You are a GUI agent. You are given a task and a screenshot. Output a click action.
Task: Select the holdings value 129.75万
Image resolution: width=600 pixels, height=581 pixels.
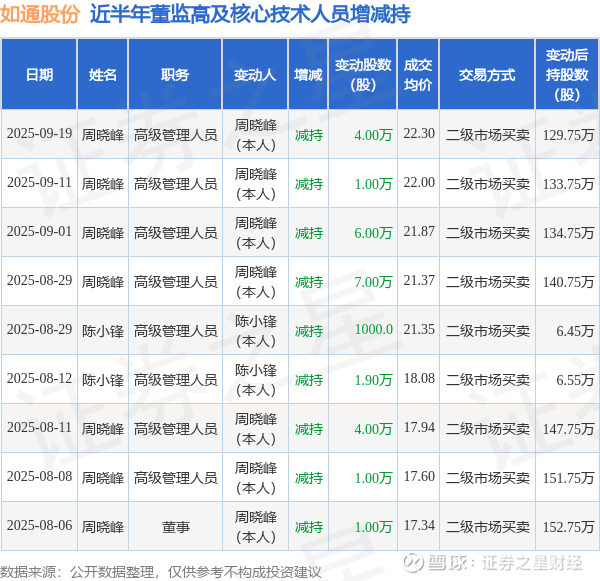point(568,135)
